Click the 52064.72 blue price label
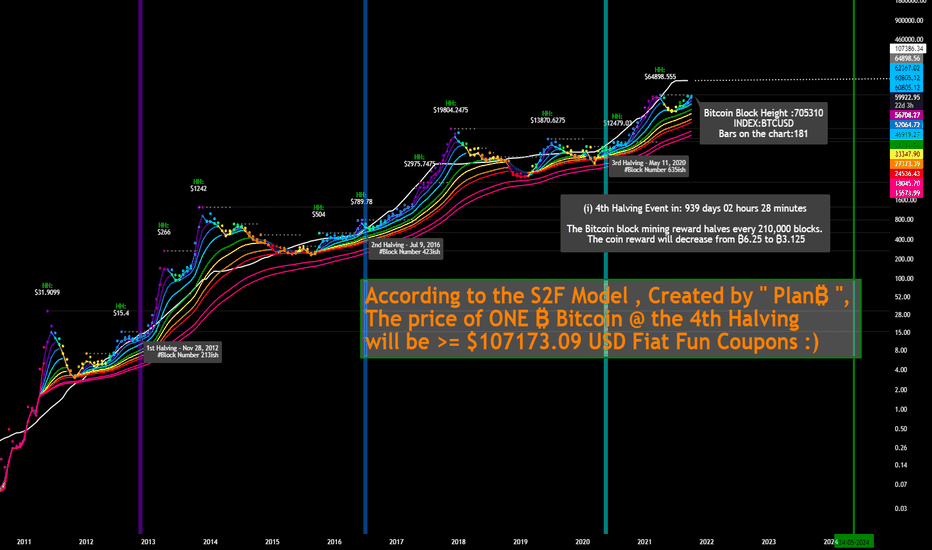This screenshot has width=932, height=550. pos(907,125)
